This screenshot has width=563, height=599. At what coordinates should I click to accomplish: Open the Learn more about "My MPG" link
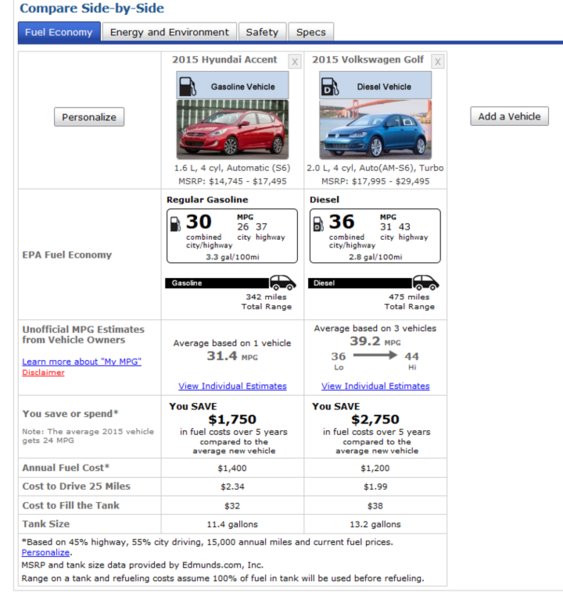coord(82,361)
